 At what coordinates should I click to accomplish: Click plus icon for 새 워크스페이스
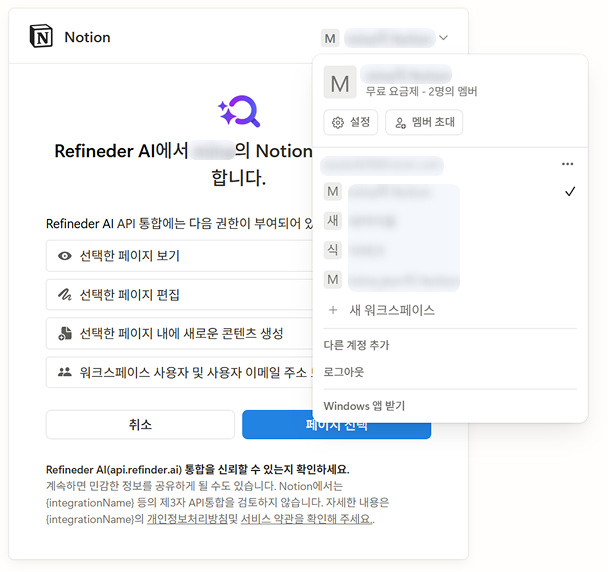pos(333,310)
